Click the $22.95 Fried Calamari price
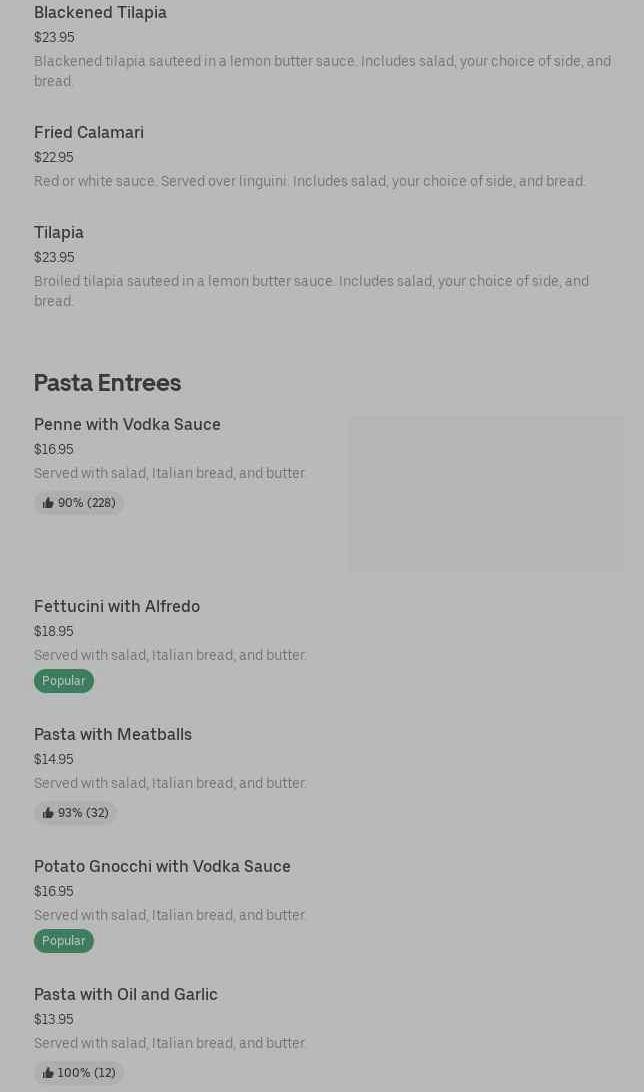644x1092 pixels. click(54, 157)
